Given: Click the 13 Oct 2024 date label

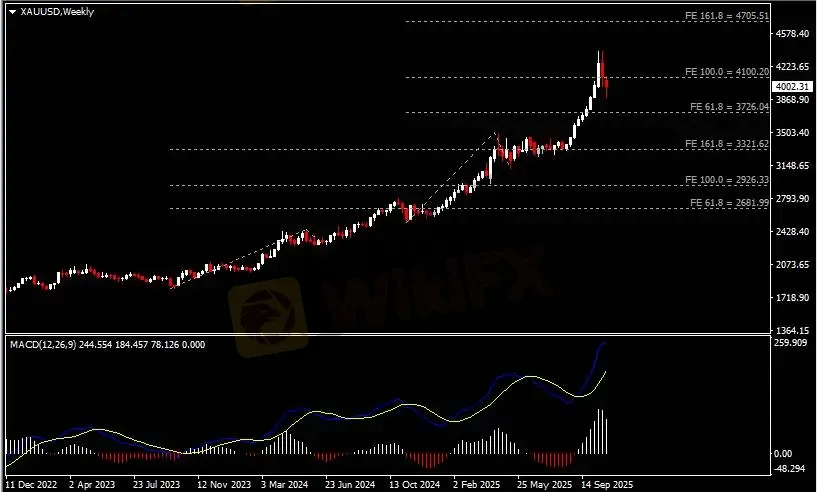Looking at the screenshot, I should (x=415, y=484).
